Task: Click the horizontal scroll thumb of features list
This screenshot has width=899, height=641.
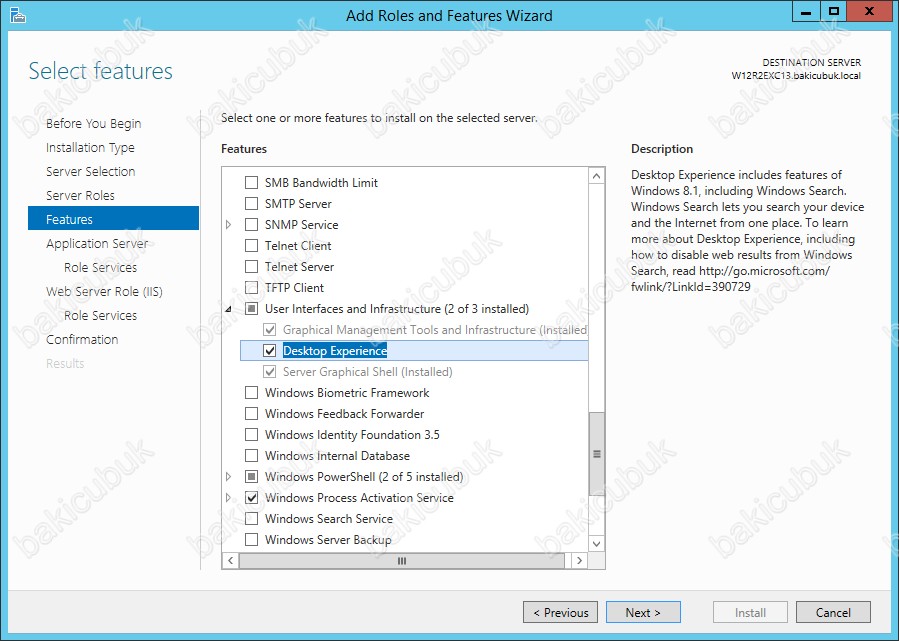Action: pos(402,561)
